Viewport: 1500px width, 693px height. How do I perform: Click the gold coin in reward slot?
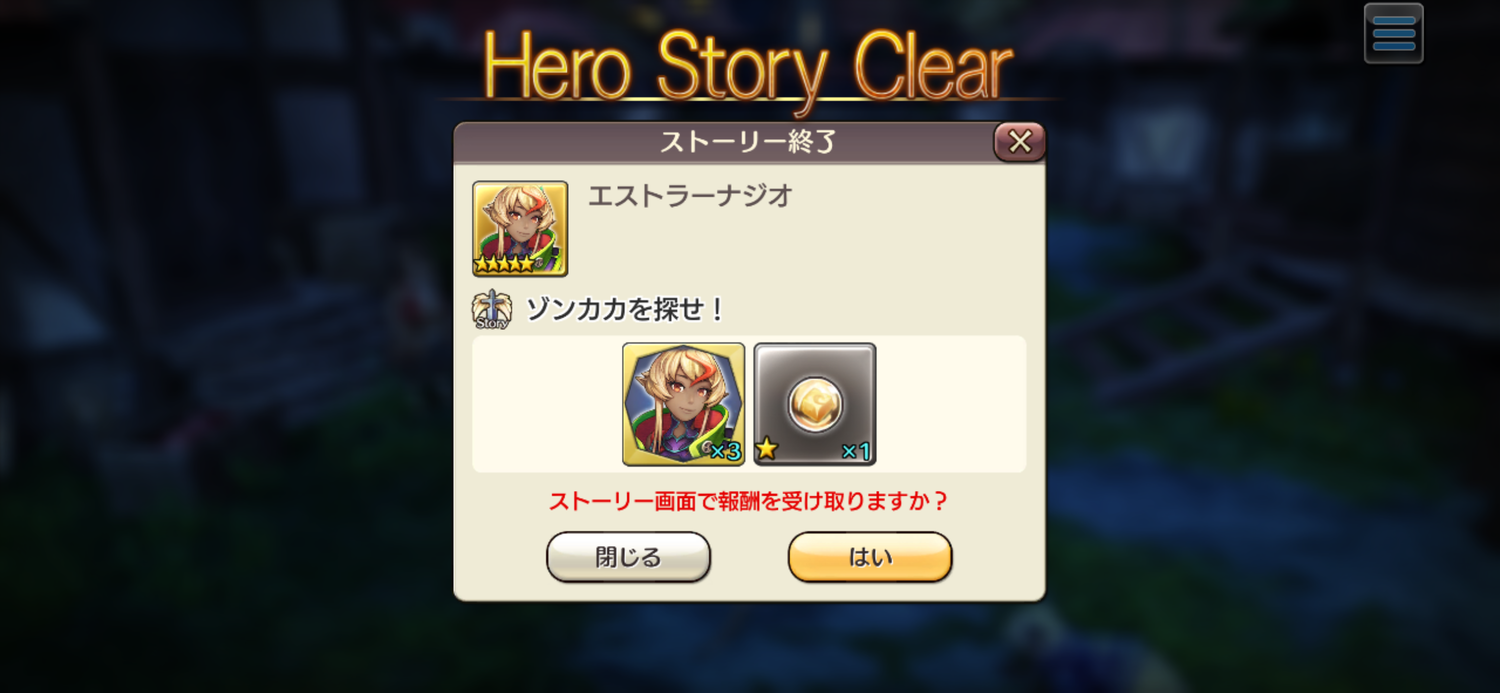pyautogui.click(x=815, y=404)
